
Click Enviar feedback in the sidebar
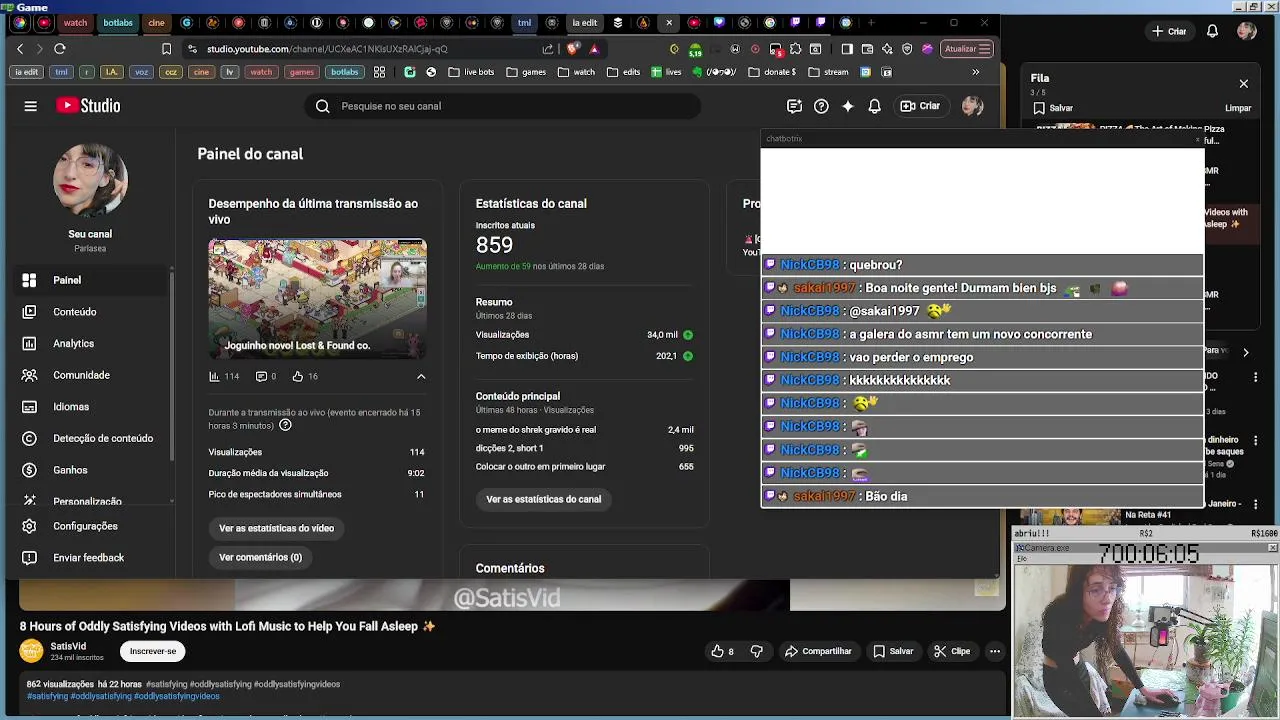(x=90, y=558)
